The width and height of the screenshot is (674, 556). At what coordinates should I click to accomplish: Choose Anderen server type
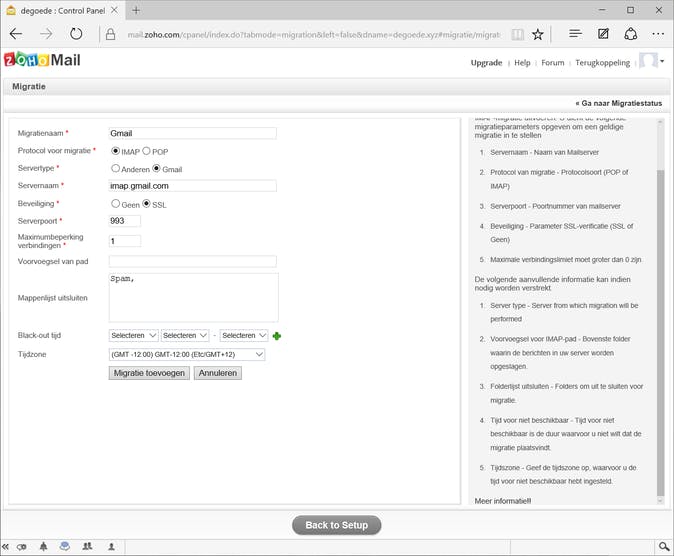click(115, 169)
